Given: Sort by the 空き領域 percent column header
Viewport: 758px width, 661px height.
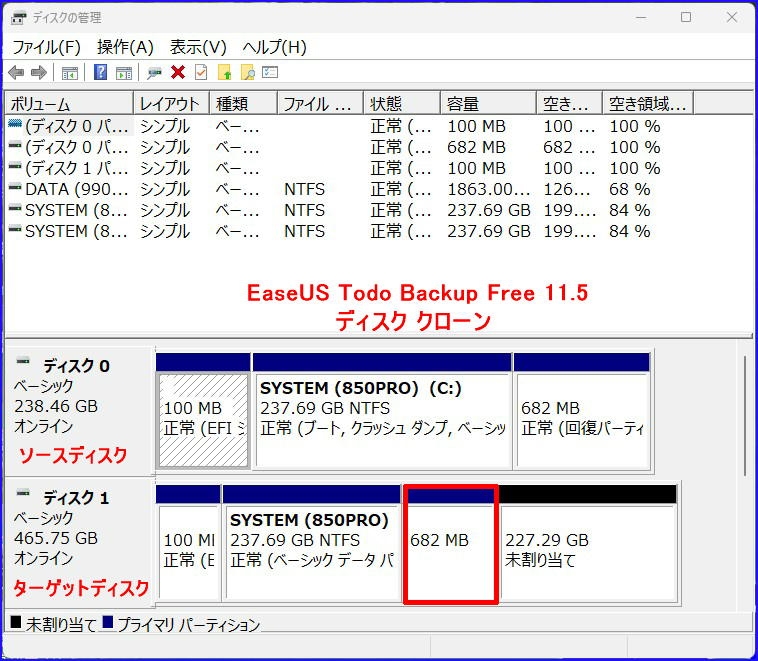Looking at the screenshot, I should [648, 103].
